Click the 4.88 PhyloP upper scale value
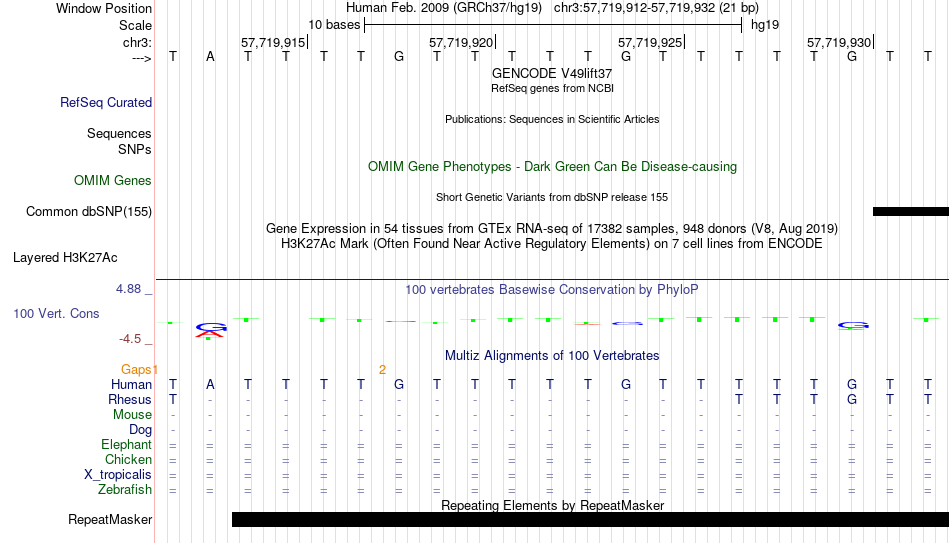Image resolution: width=950 pixels, height=543 pixels. pyautogui.click(x=128, y=289)
